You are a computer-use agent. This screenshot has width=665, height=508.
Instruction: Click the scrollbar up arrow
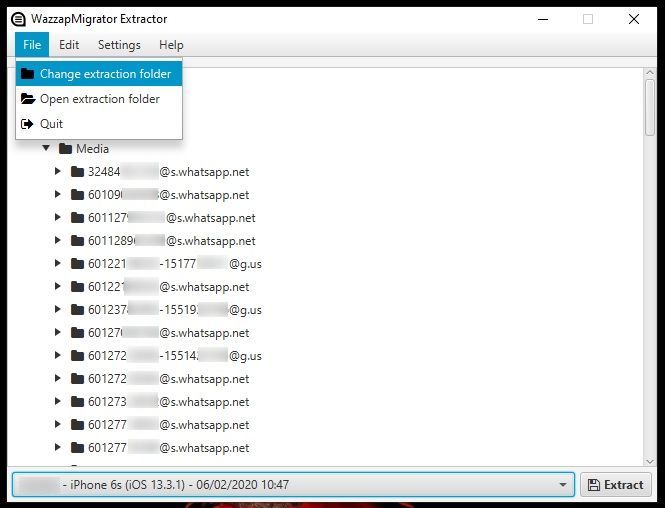point(650,73)
